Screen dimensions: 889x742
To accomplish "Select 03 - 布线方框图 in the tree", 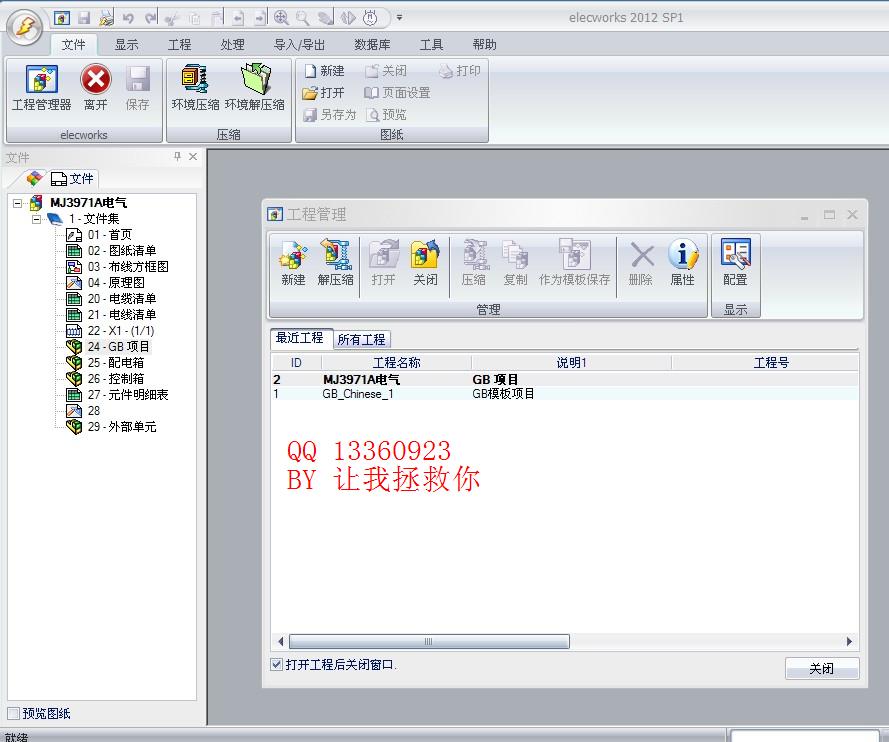I will coord(117,266).
